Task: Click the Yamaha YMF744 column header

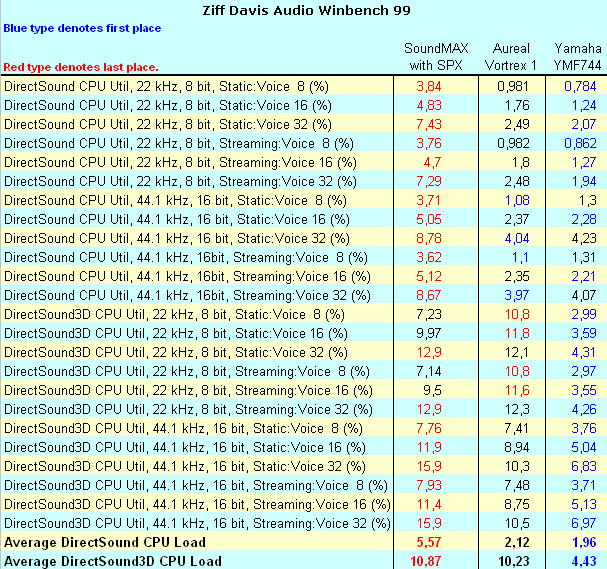Action: click(x=577, y=57)
